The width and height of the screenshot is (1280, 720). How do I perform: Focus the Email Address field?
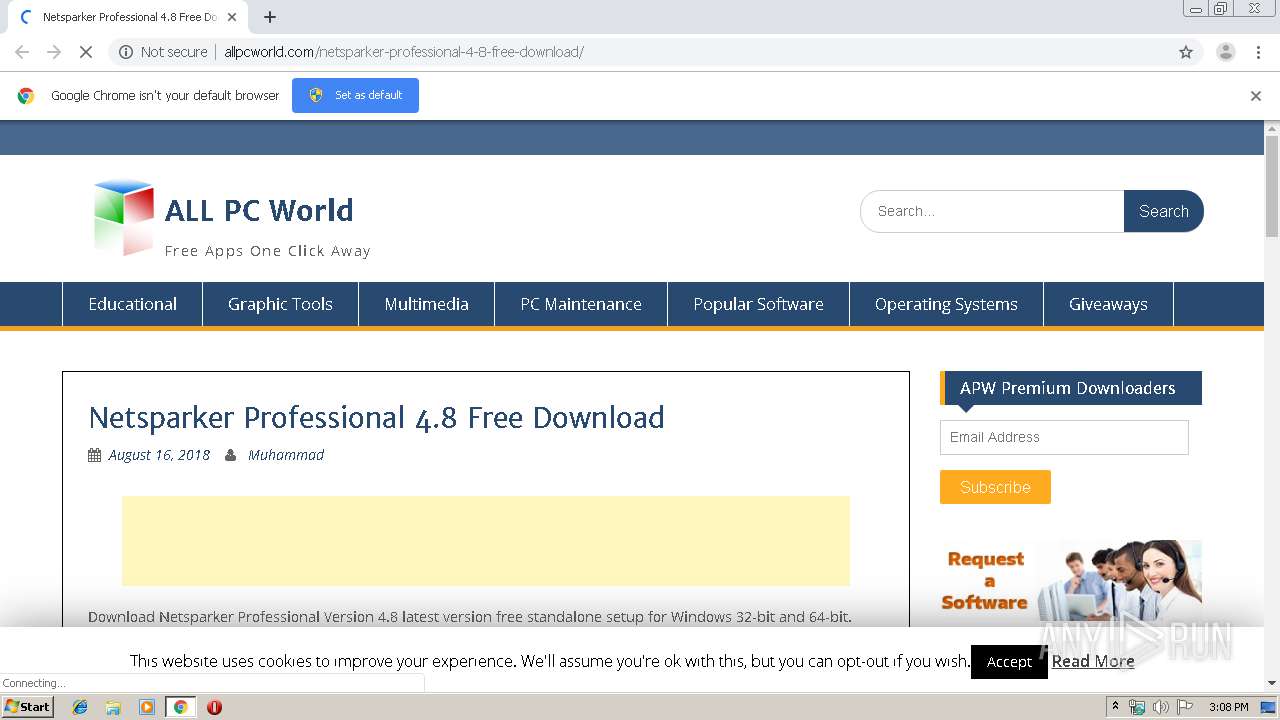[1064, 437]
